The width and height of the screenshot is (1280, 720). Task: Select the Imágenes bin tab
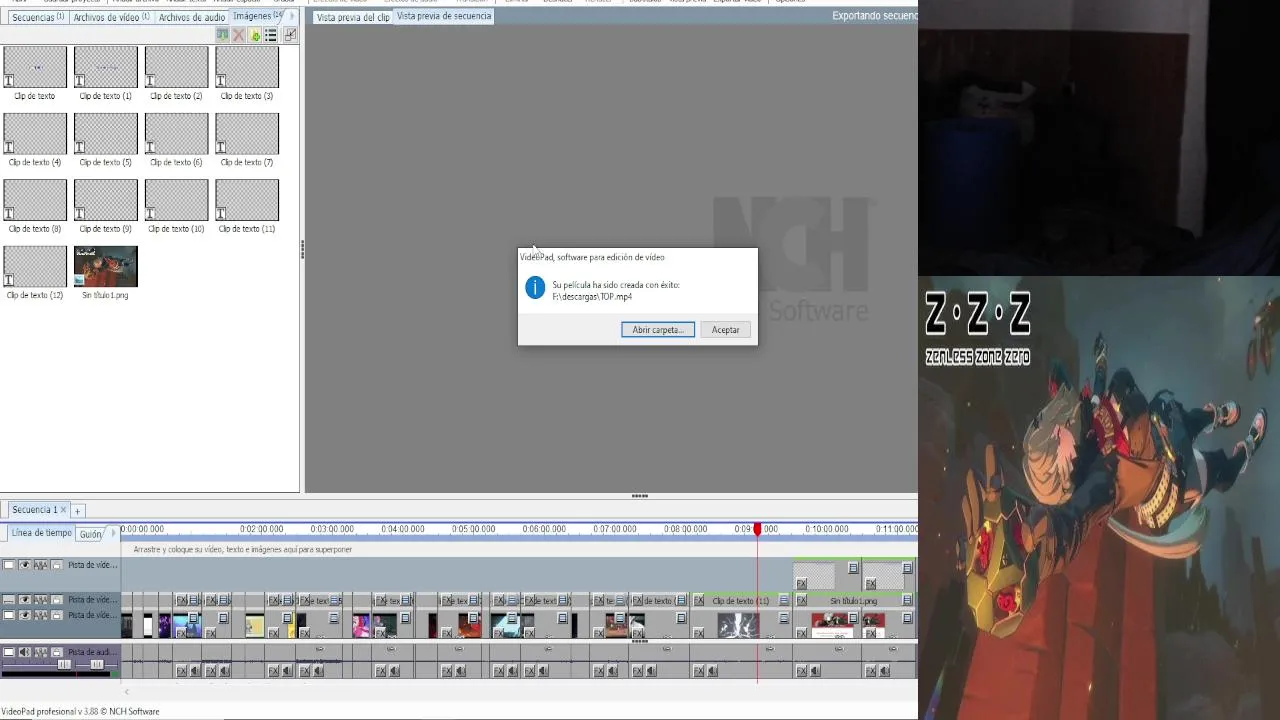[257, 16]
